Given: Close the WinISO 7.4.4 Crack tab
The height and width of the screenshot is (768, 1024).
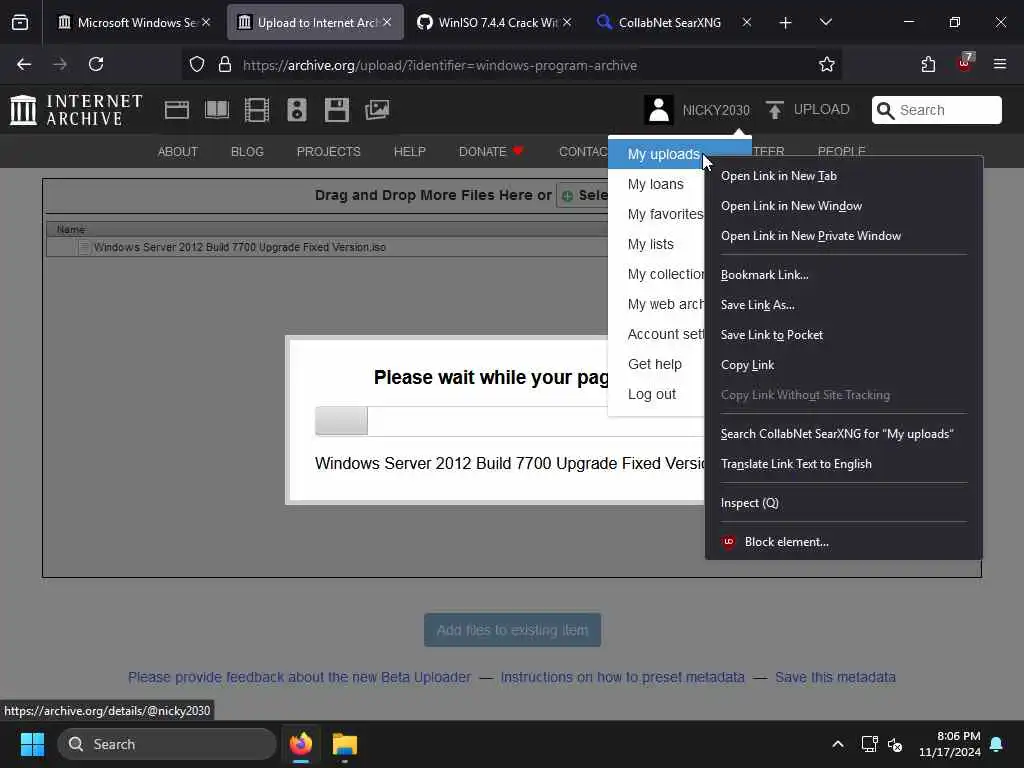Looking at the screenshot, I should tap(567, 22).
